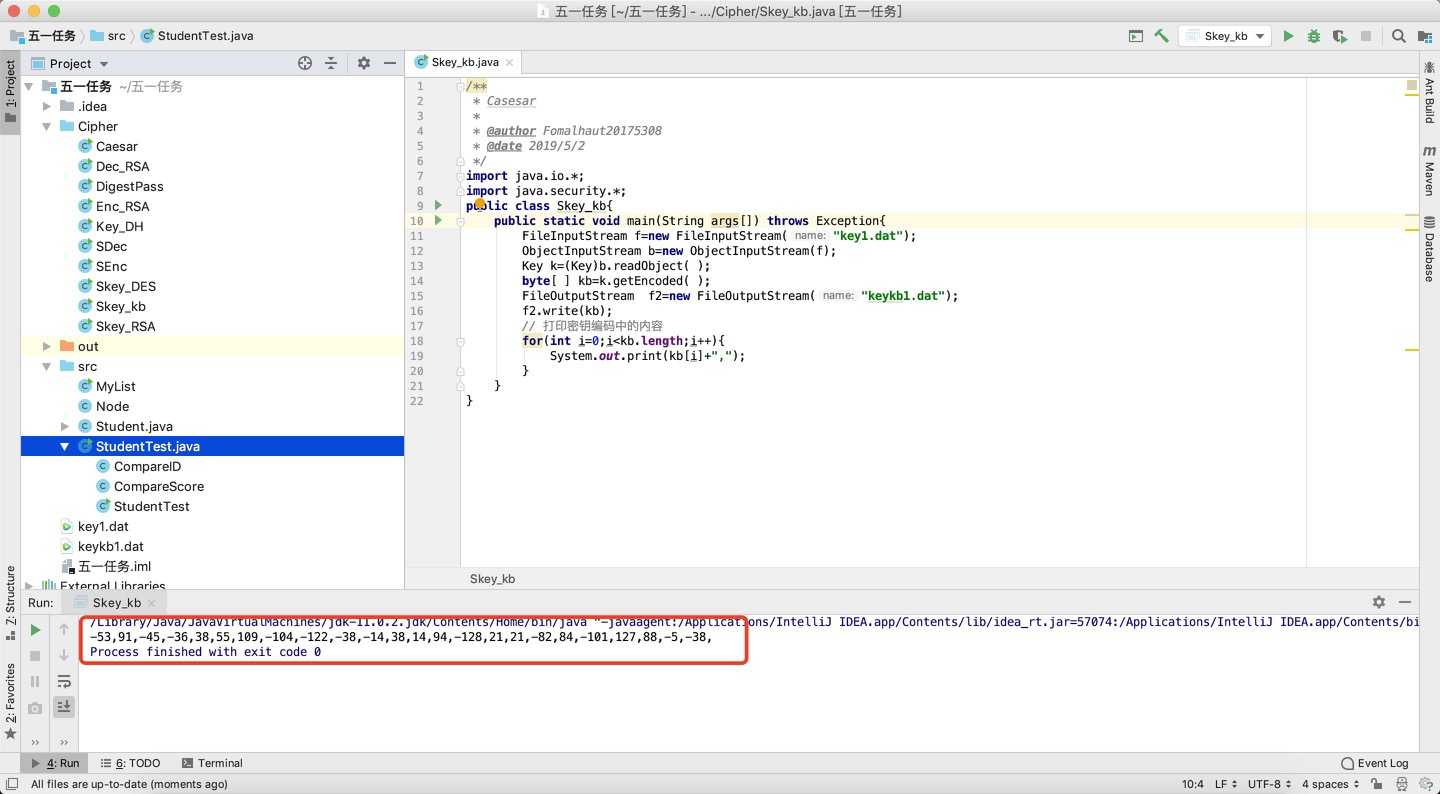Toggle the Ant Build side panel
This screenshot has width=1440, height=794.
click(1429, 92)
